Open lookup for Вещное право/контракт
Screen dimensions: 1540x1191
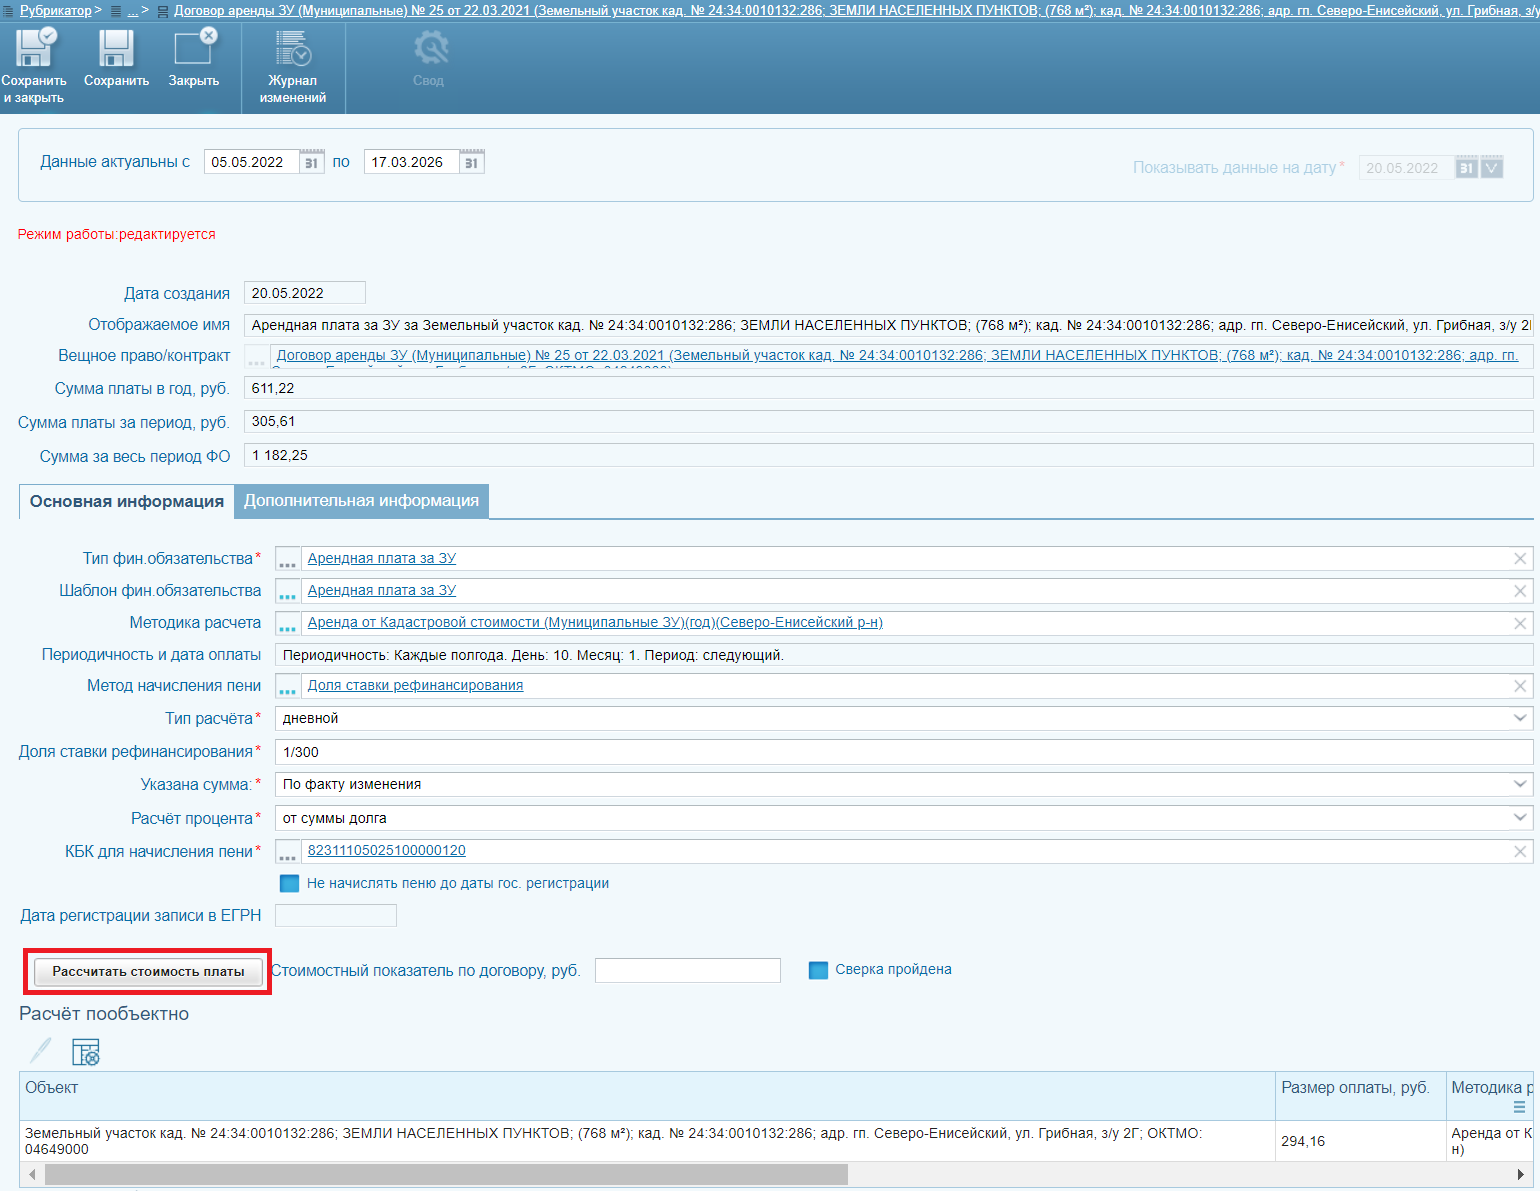[257, 356]
